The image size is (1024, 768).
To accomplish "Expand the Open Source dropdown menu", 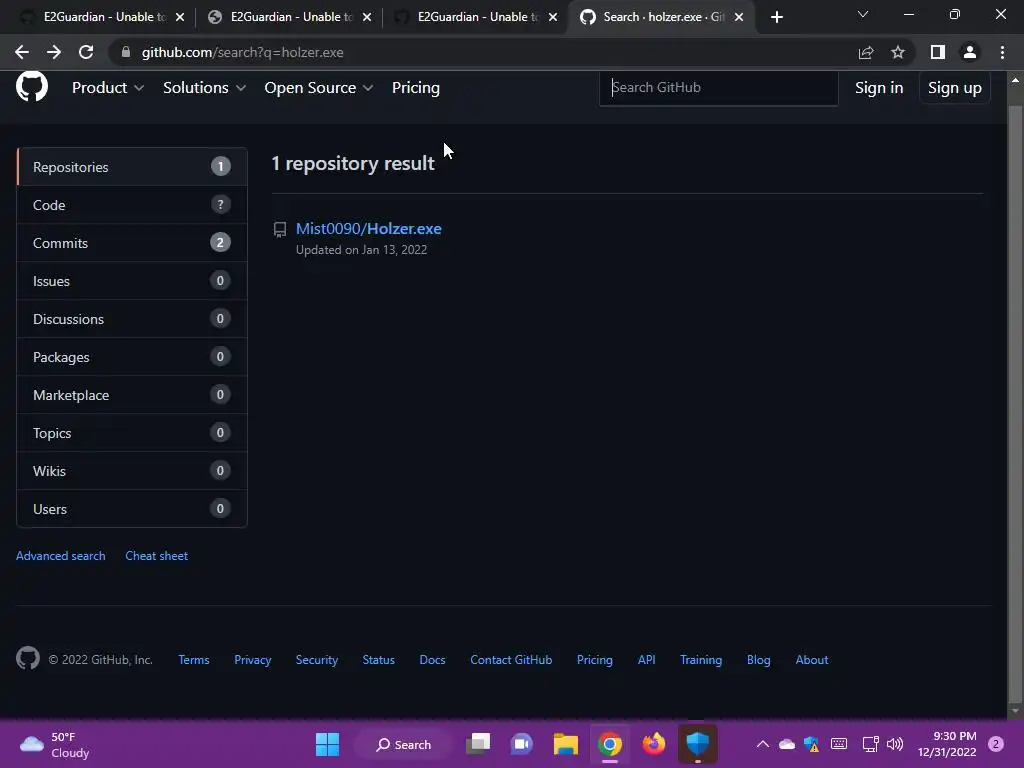I will tap(318, 88).
